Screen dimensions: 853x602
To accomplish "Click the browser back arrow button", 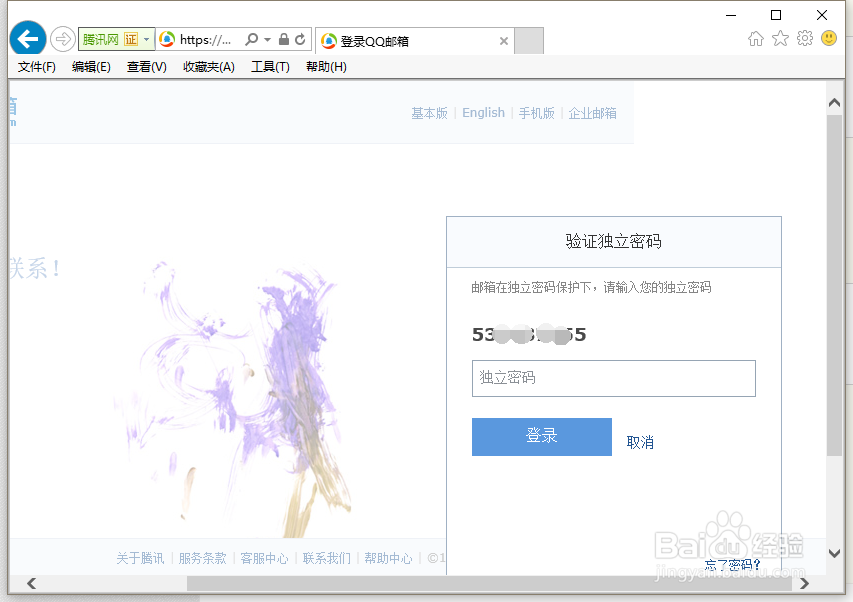I will coord(28,39).
